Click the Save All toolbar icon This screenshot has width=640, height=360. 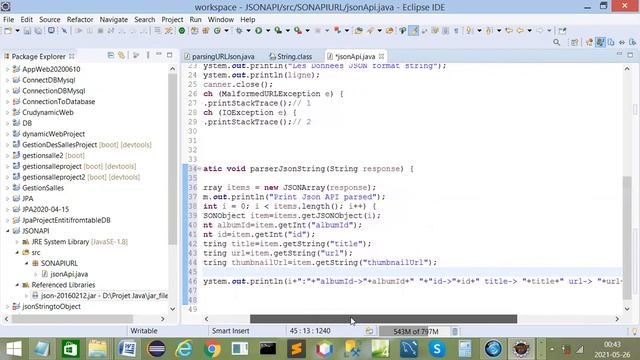click(38, 31)
